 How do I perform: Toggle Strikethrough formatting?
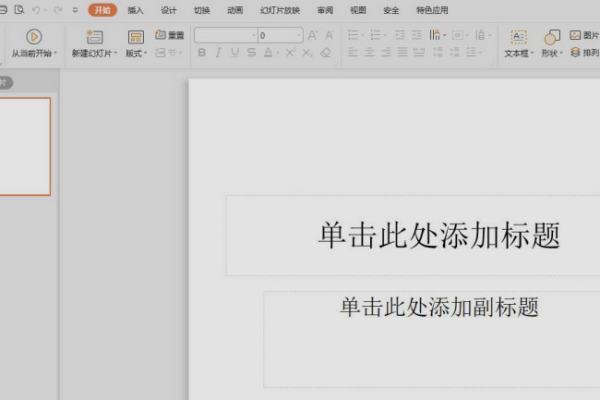coord(251,53)
